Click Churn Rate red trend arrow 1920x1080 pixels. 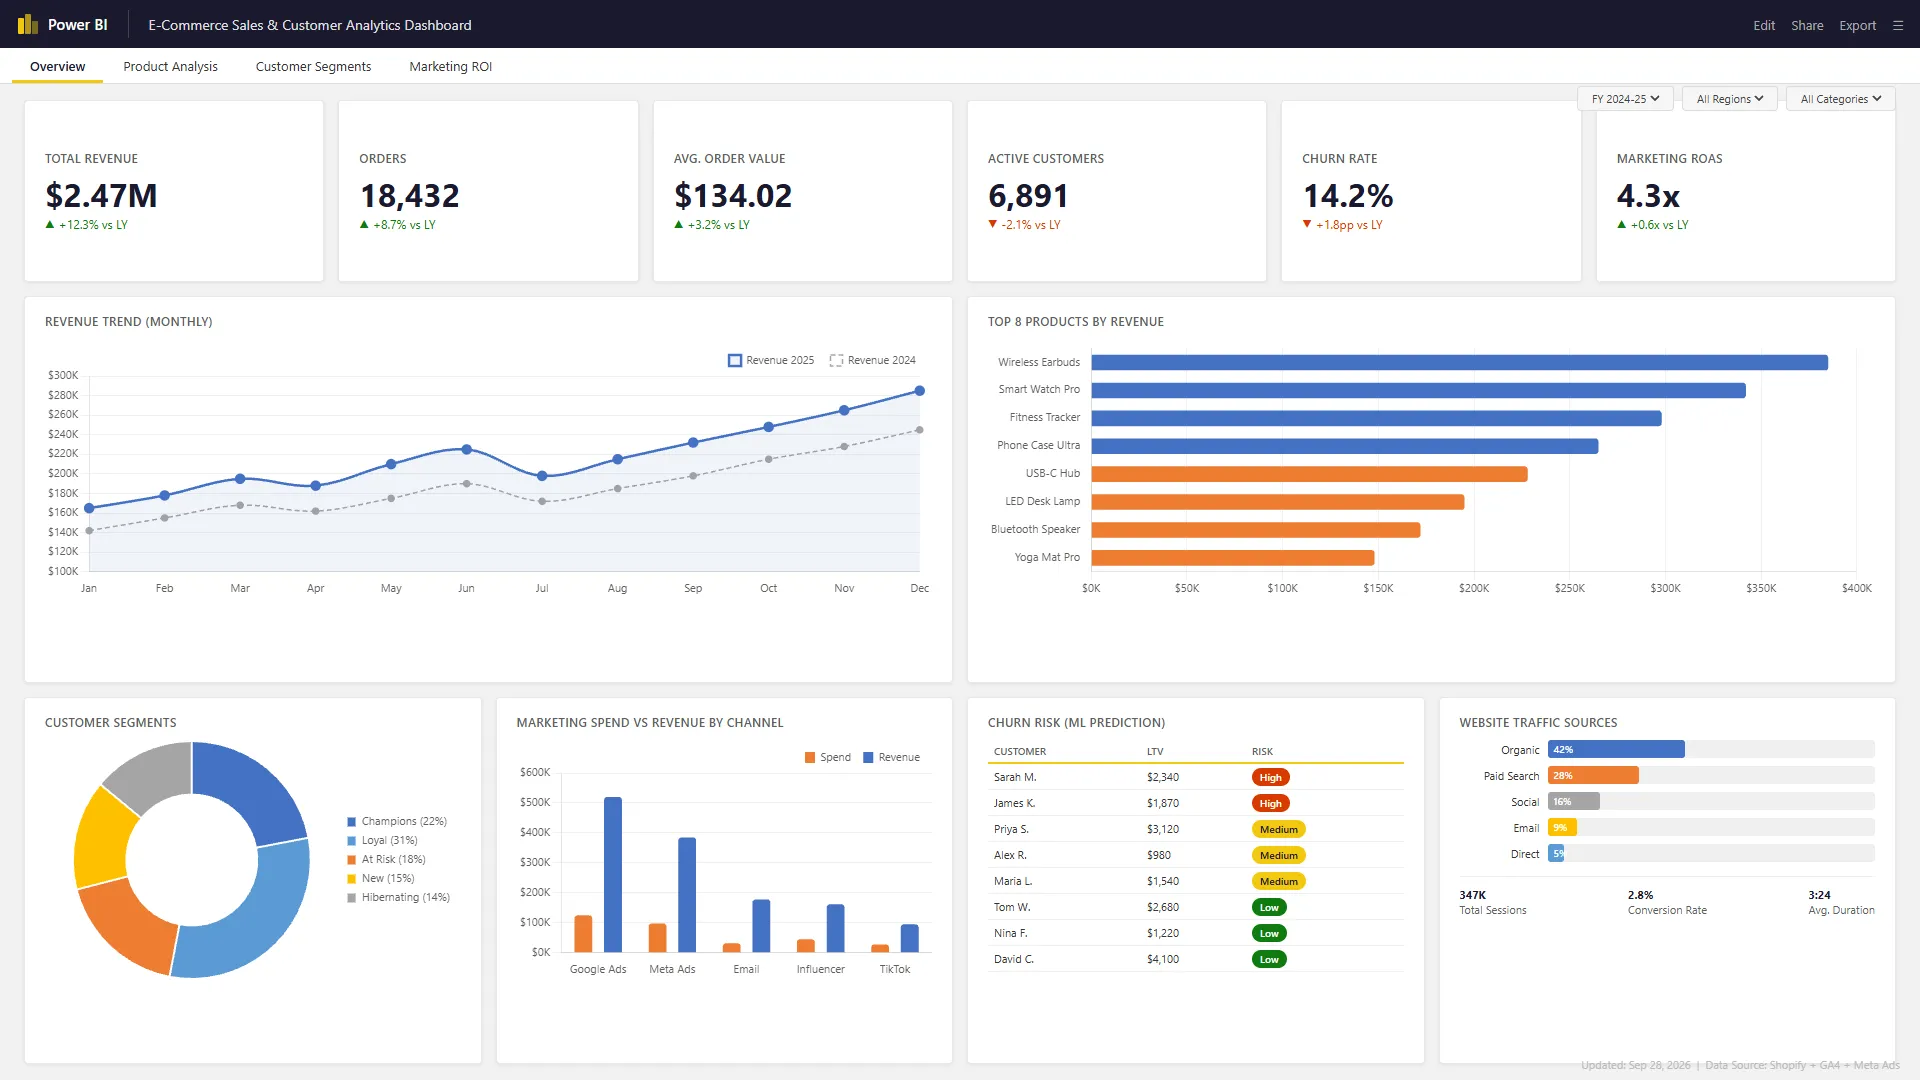[1307, 225]
